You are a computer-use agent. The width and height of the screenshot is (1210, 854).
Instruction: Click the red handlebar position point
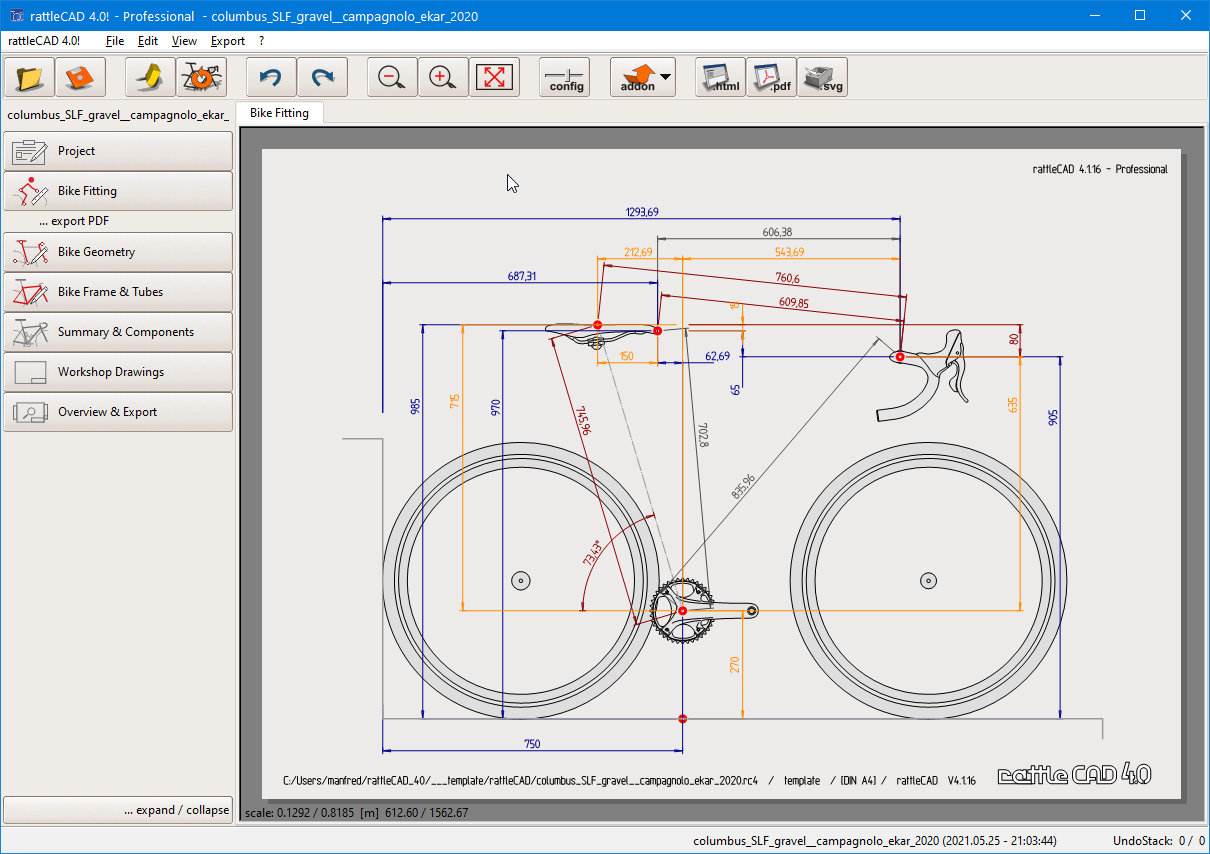pos(900,356)
